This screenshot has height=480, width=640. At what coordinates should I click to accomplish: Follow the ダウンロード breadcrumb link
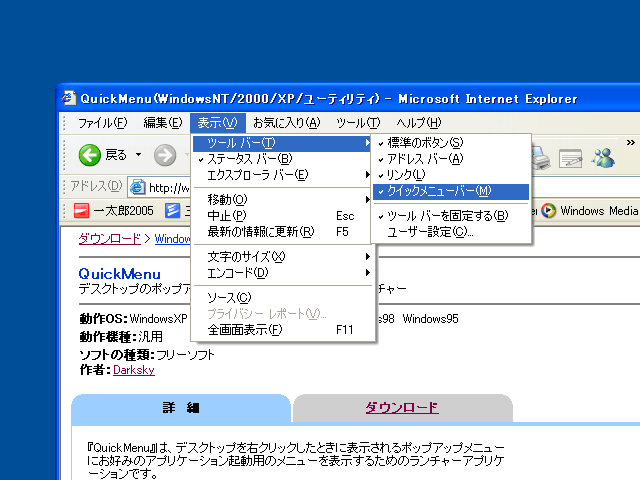pos(109,238)
